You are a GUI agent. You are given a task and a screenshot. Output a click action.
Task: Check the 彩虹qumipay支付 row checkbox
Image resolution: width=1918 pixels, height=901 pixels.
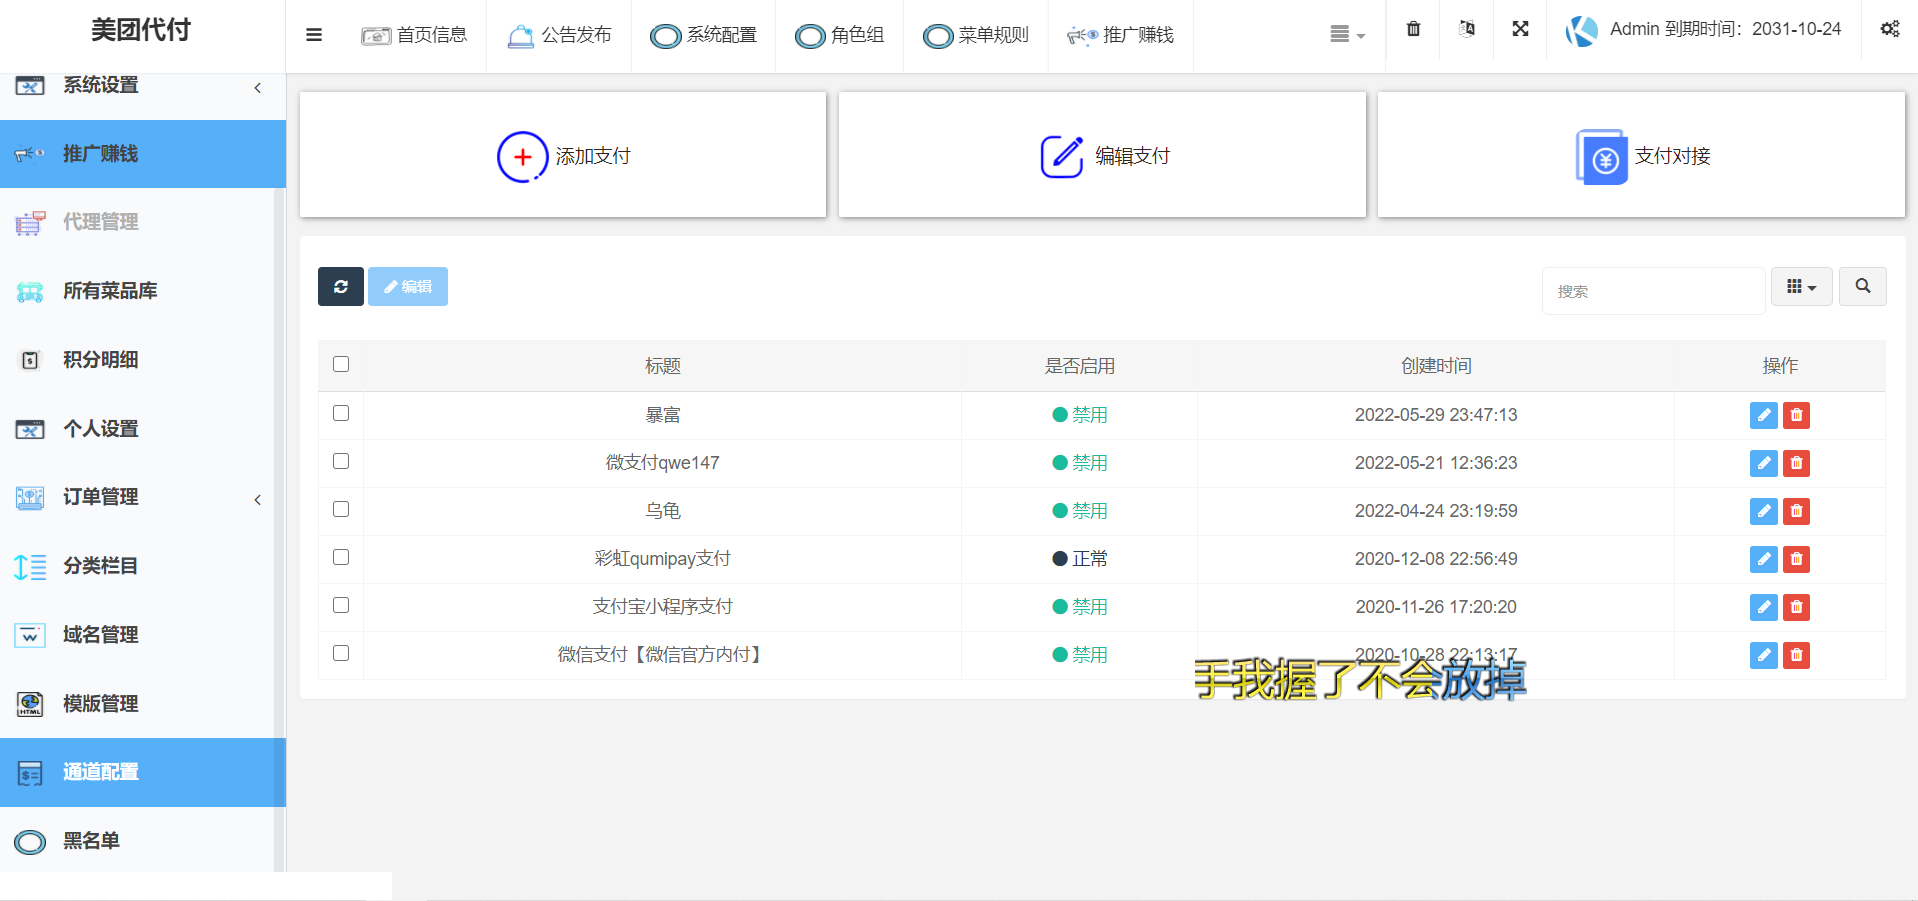click(x=341, y=557)
